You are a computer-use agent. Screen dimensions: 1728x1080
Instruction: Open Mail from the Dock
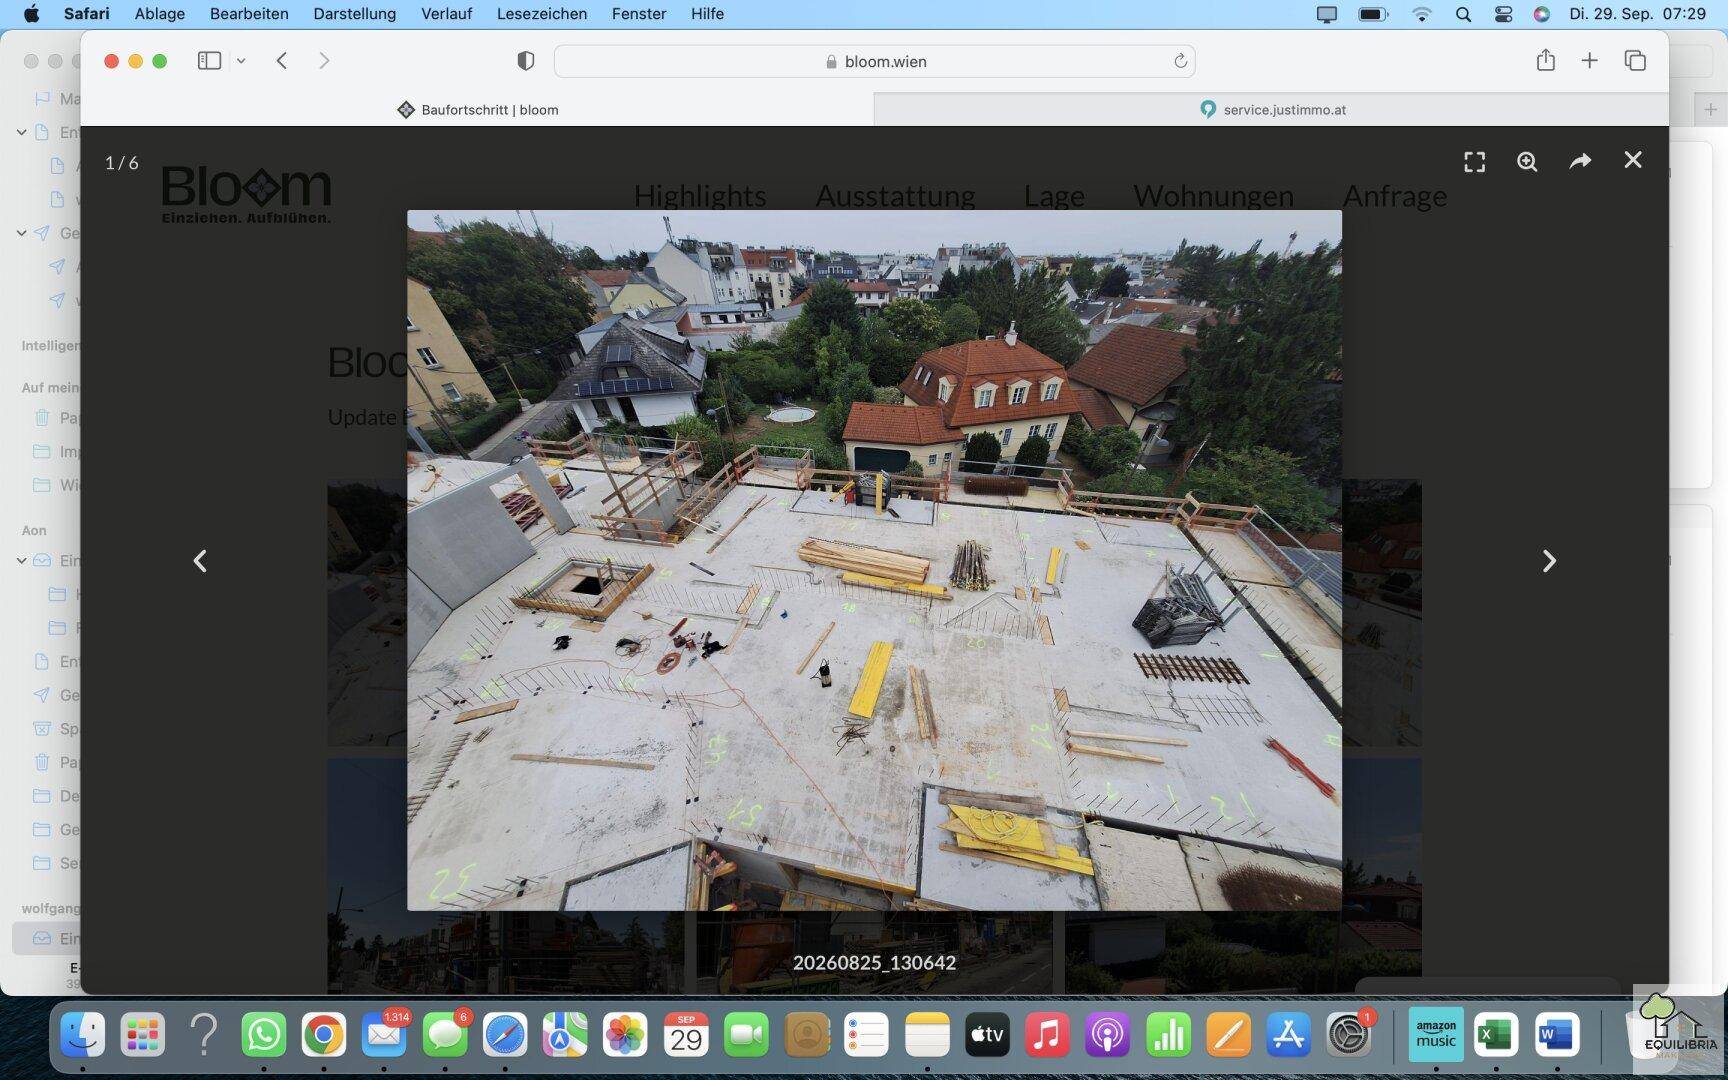[384, 1035]
